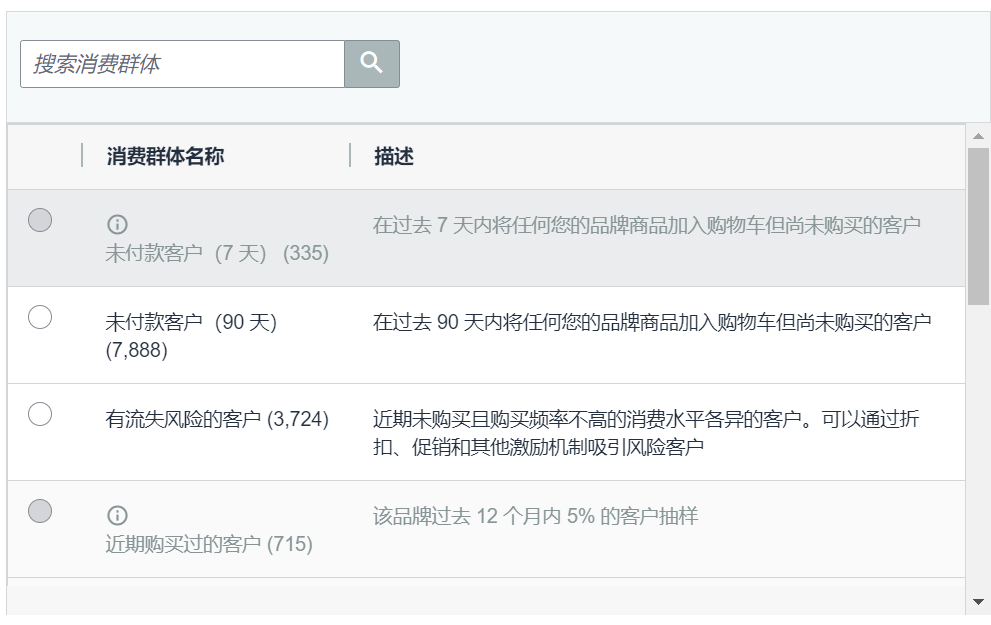Click the scrollbar down arrow
This screenshot has height=625, width=991.
(x=978, y=602)
